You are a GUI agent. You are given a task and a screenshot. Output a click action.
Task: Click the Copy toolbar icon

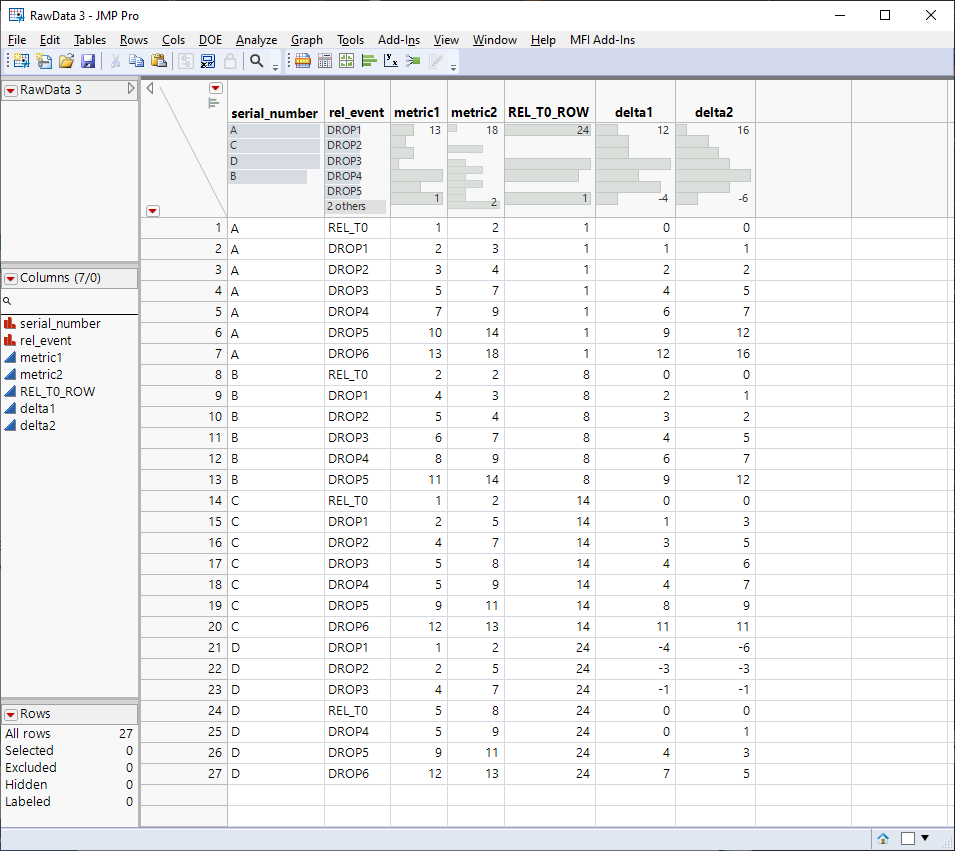coord(137,61)
